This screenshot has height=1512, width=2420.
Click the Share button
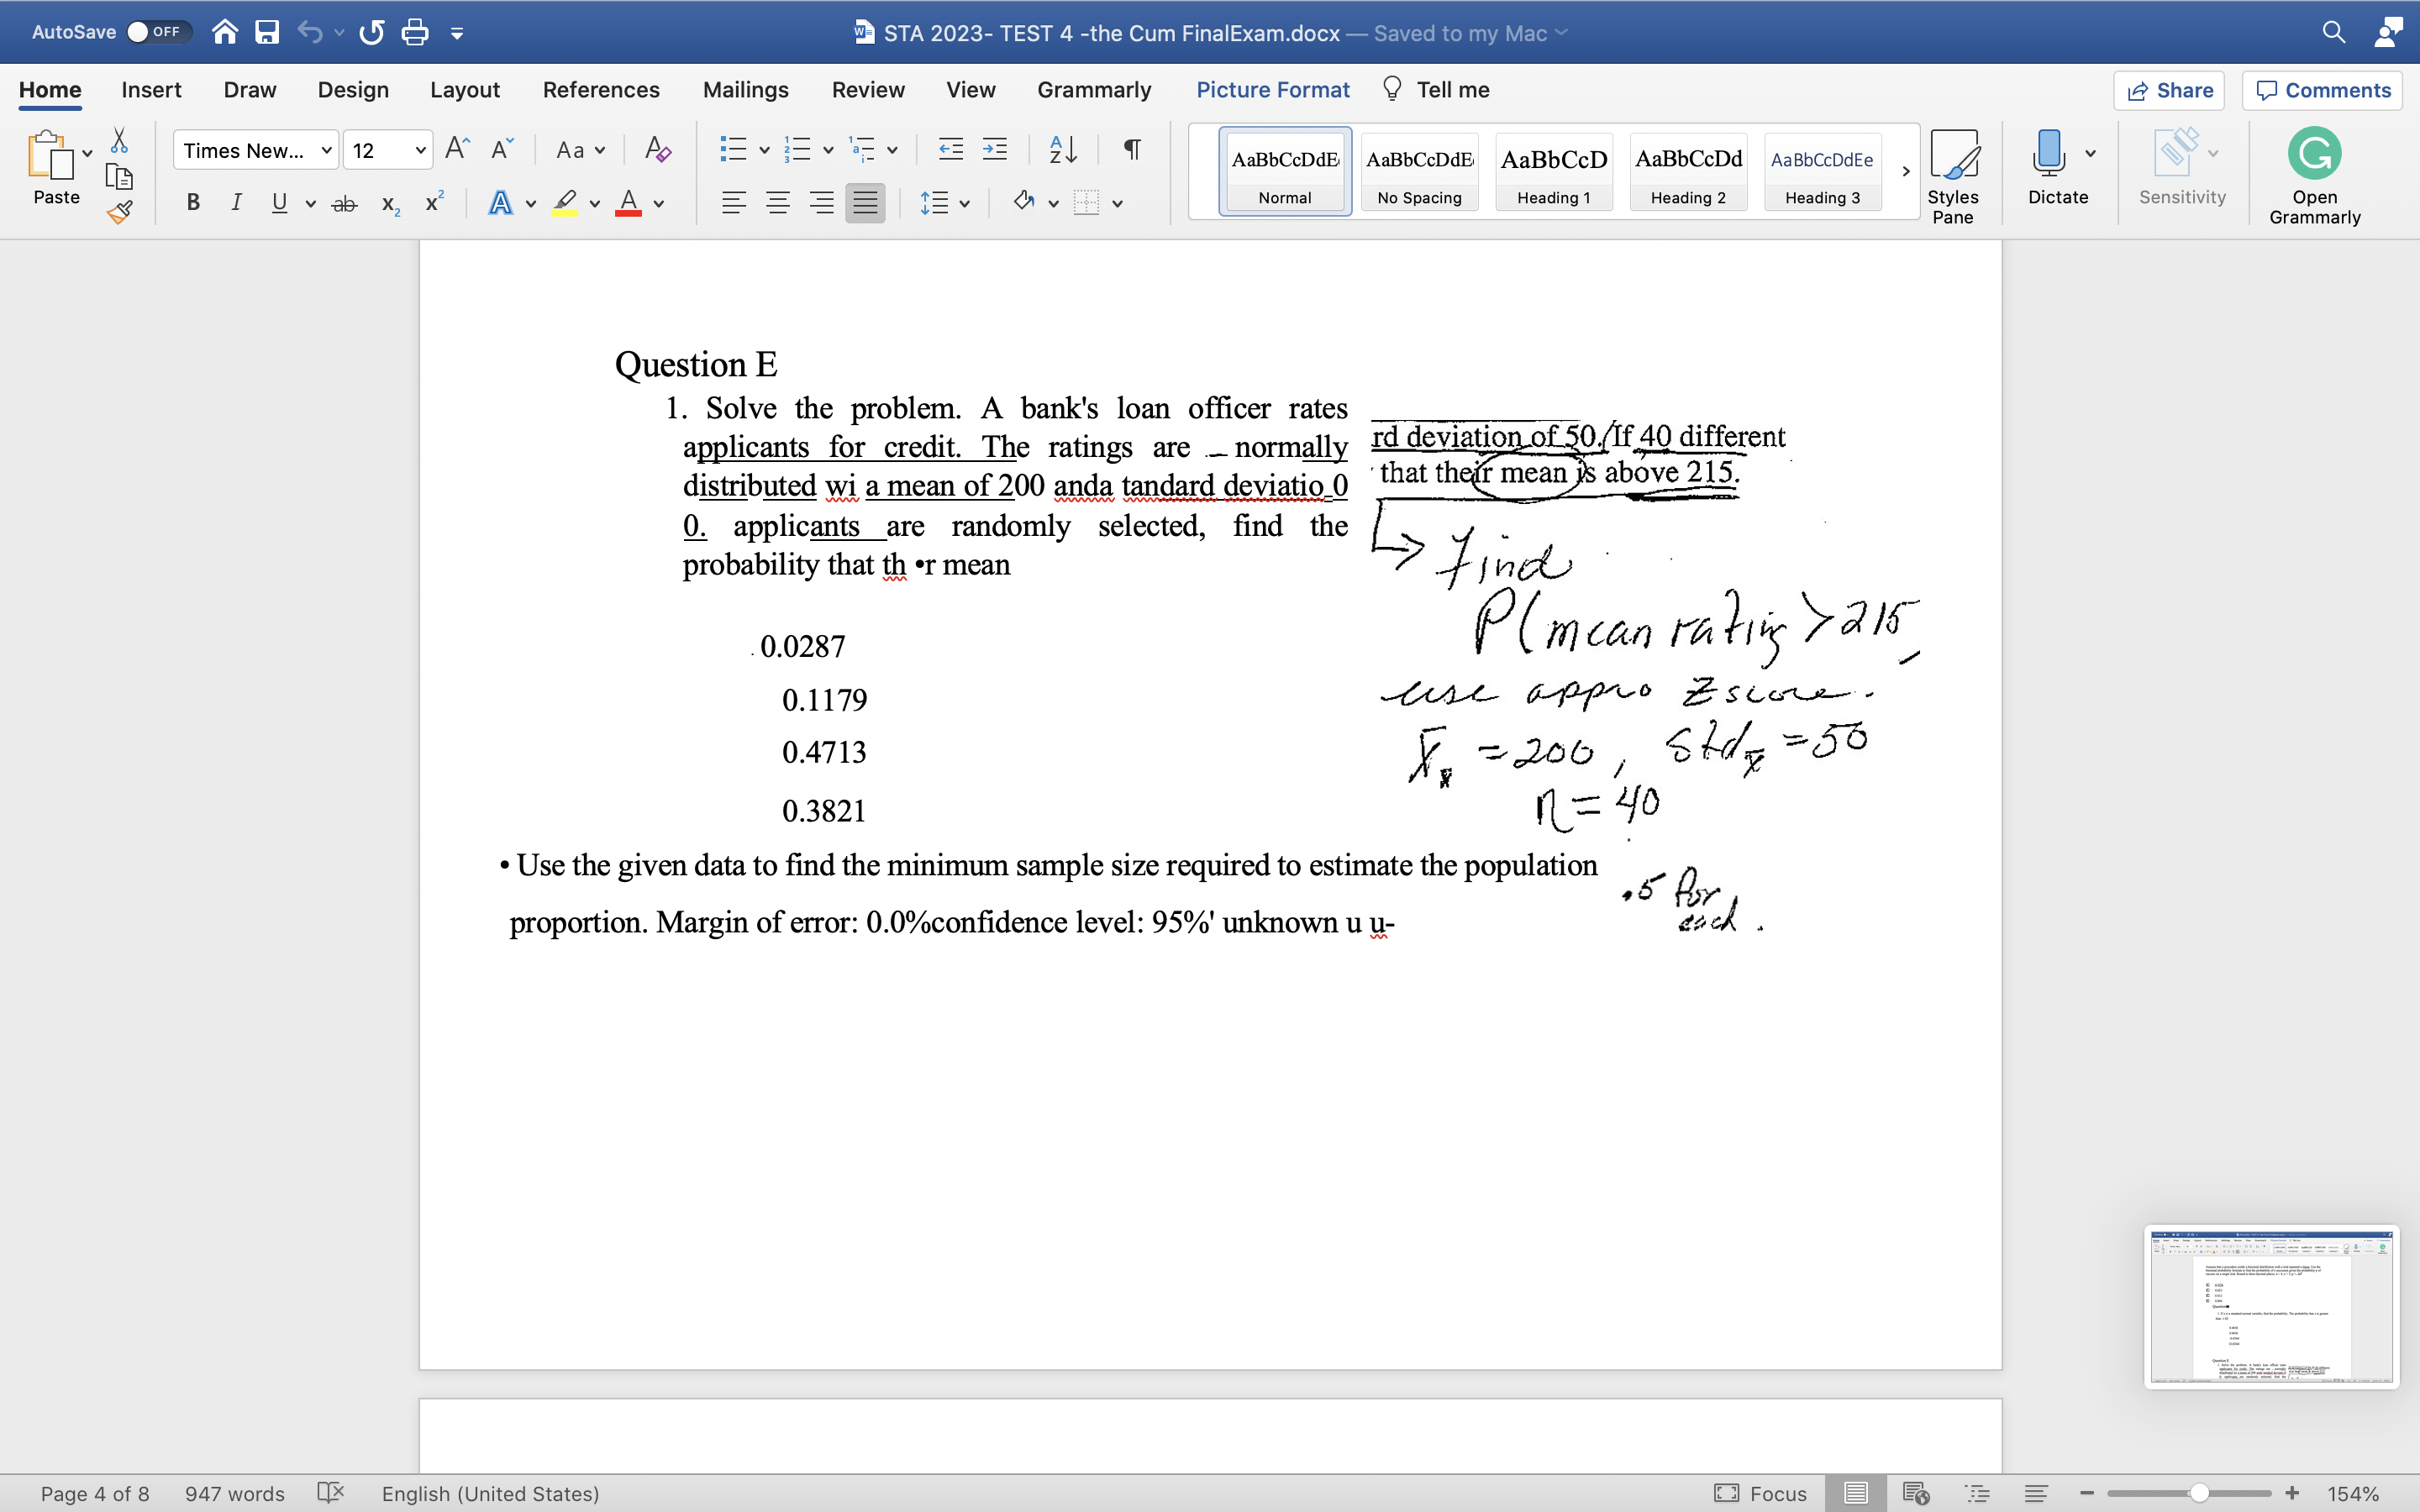click(x=2169, y=90)
